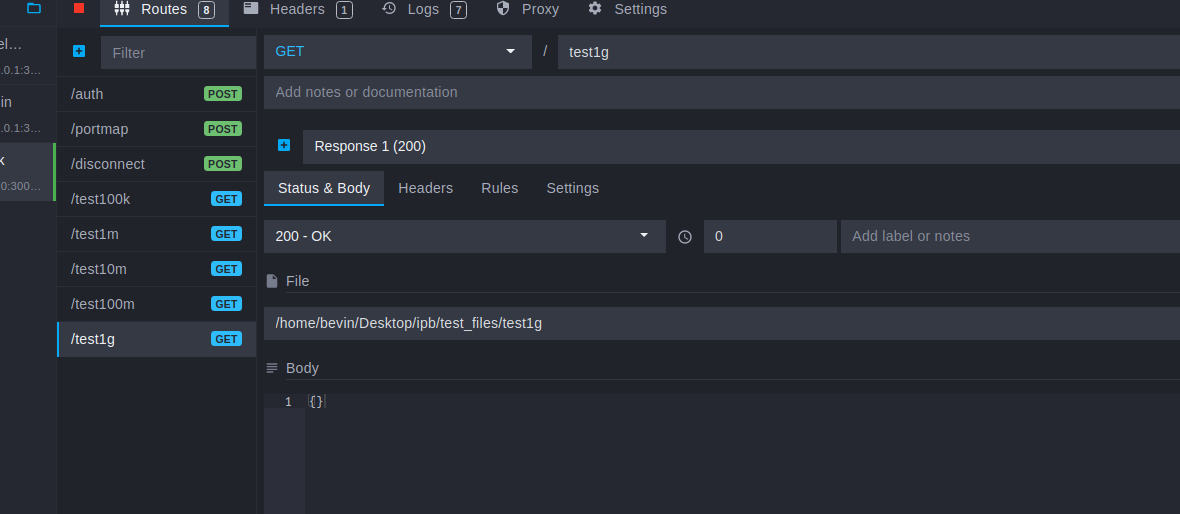Switch to response Settings tab
1180x514 pixels.
pyautogui.click(x=573, y=188)
